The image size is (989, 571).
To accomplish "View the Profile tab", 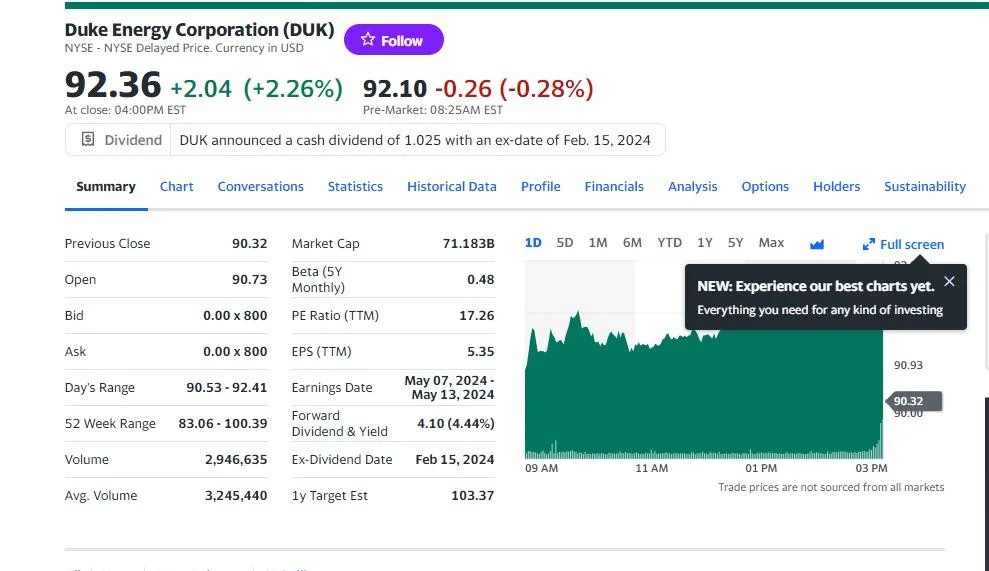I will [x=540, y=186].
